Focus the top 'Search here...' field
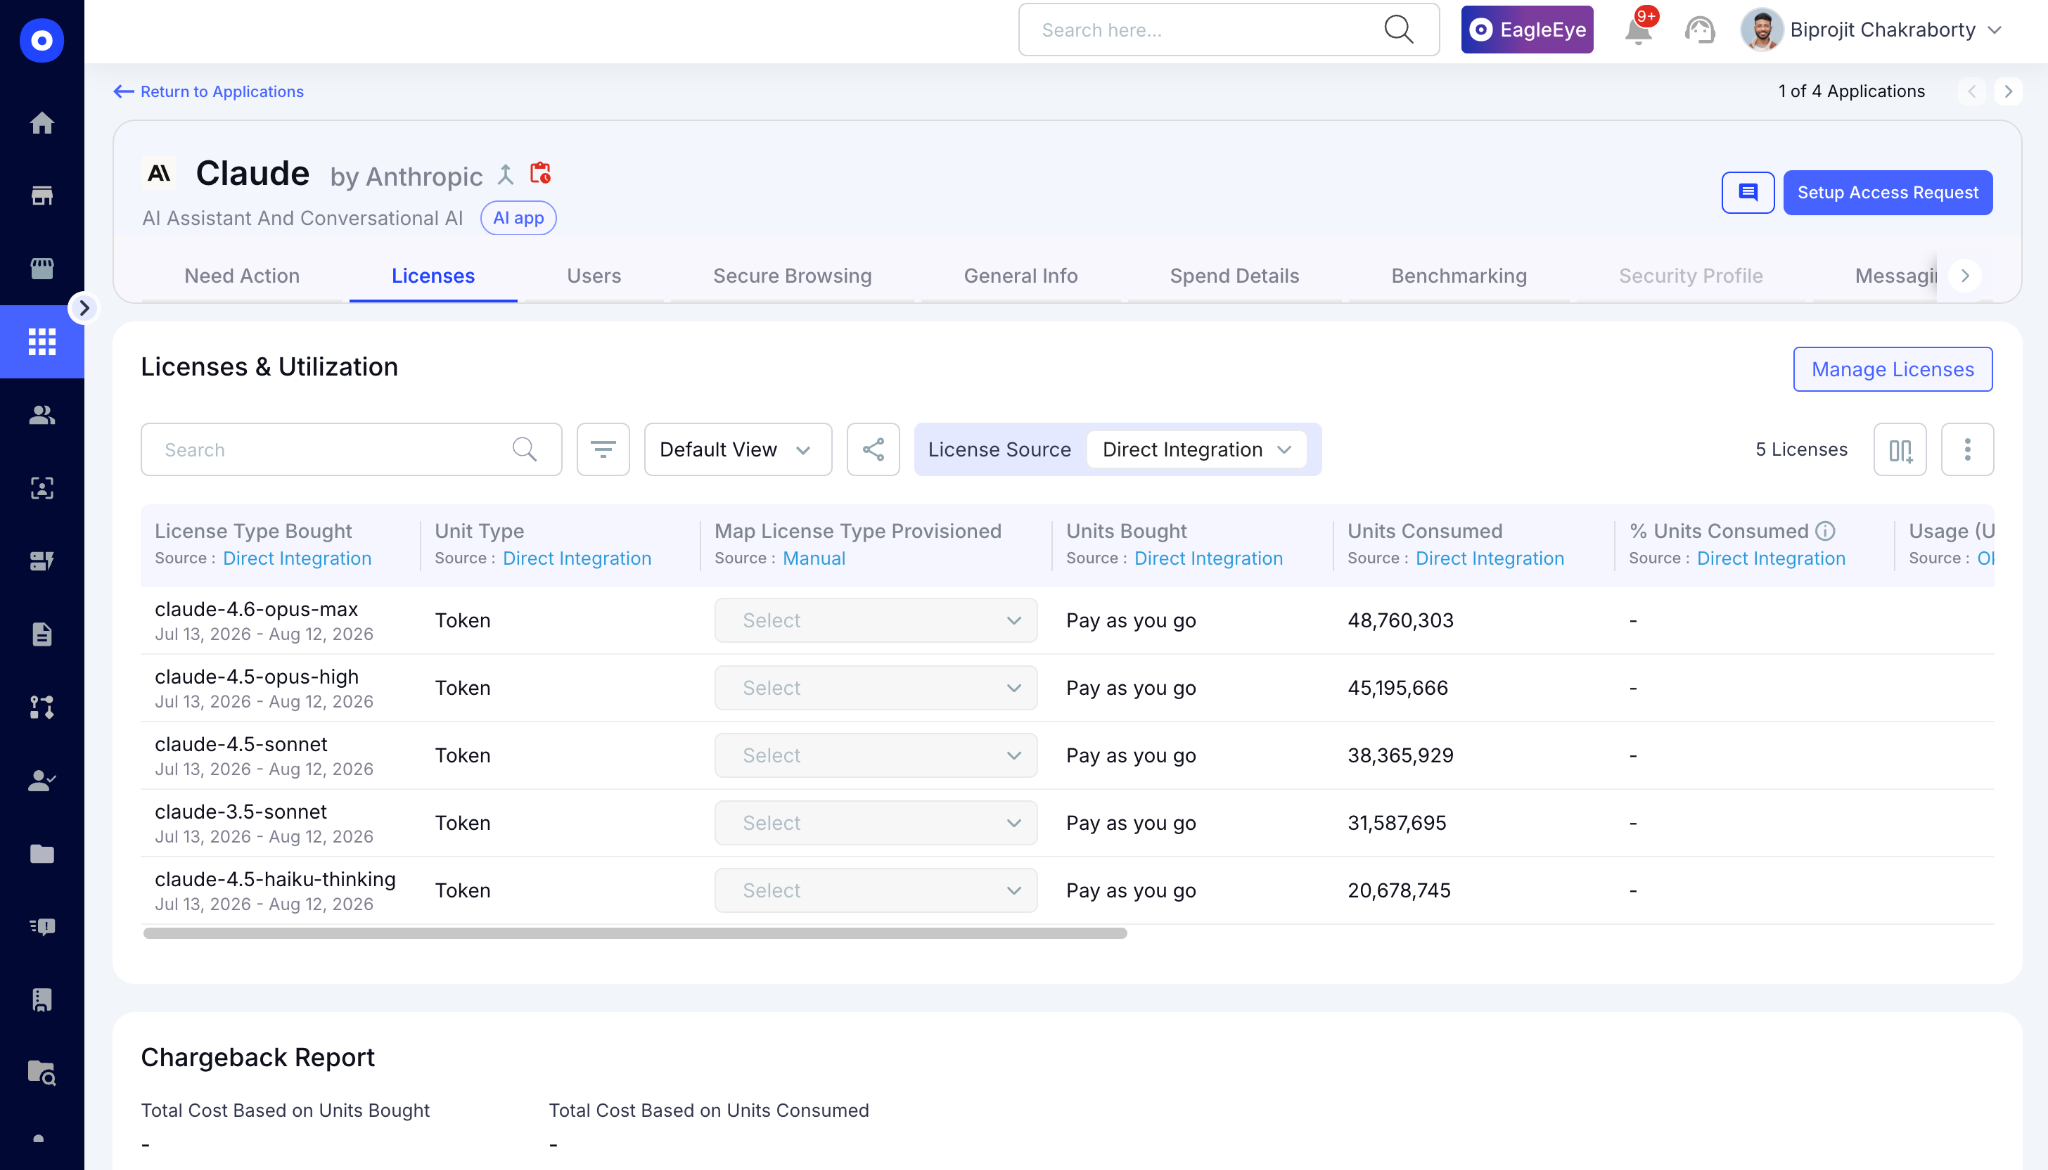Image resolution: width=2048 pixels, height=1170 pixels. pyautogui.click(x=1229, y=30)
